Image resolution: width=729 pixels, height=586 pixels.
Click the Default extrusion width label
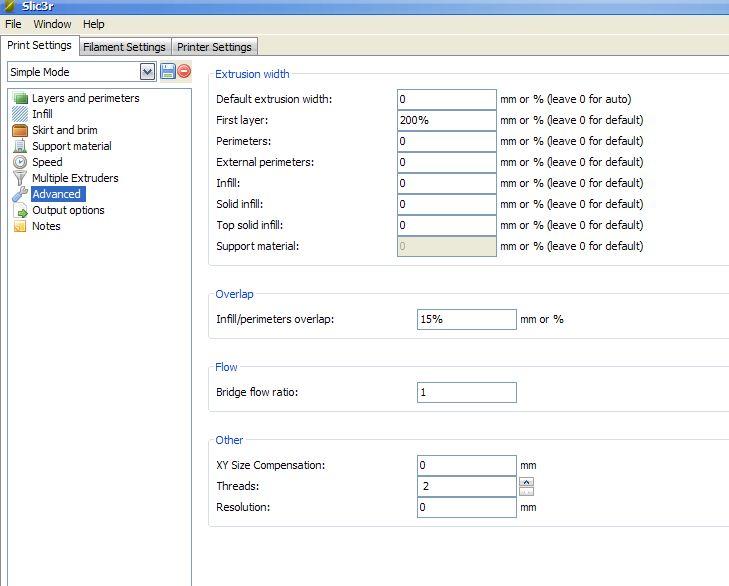point(274,99)
